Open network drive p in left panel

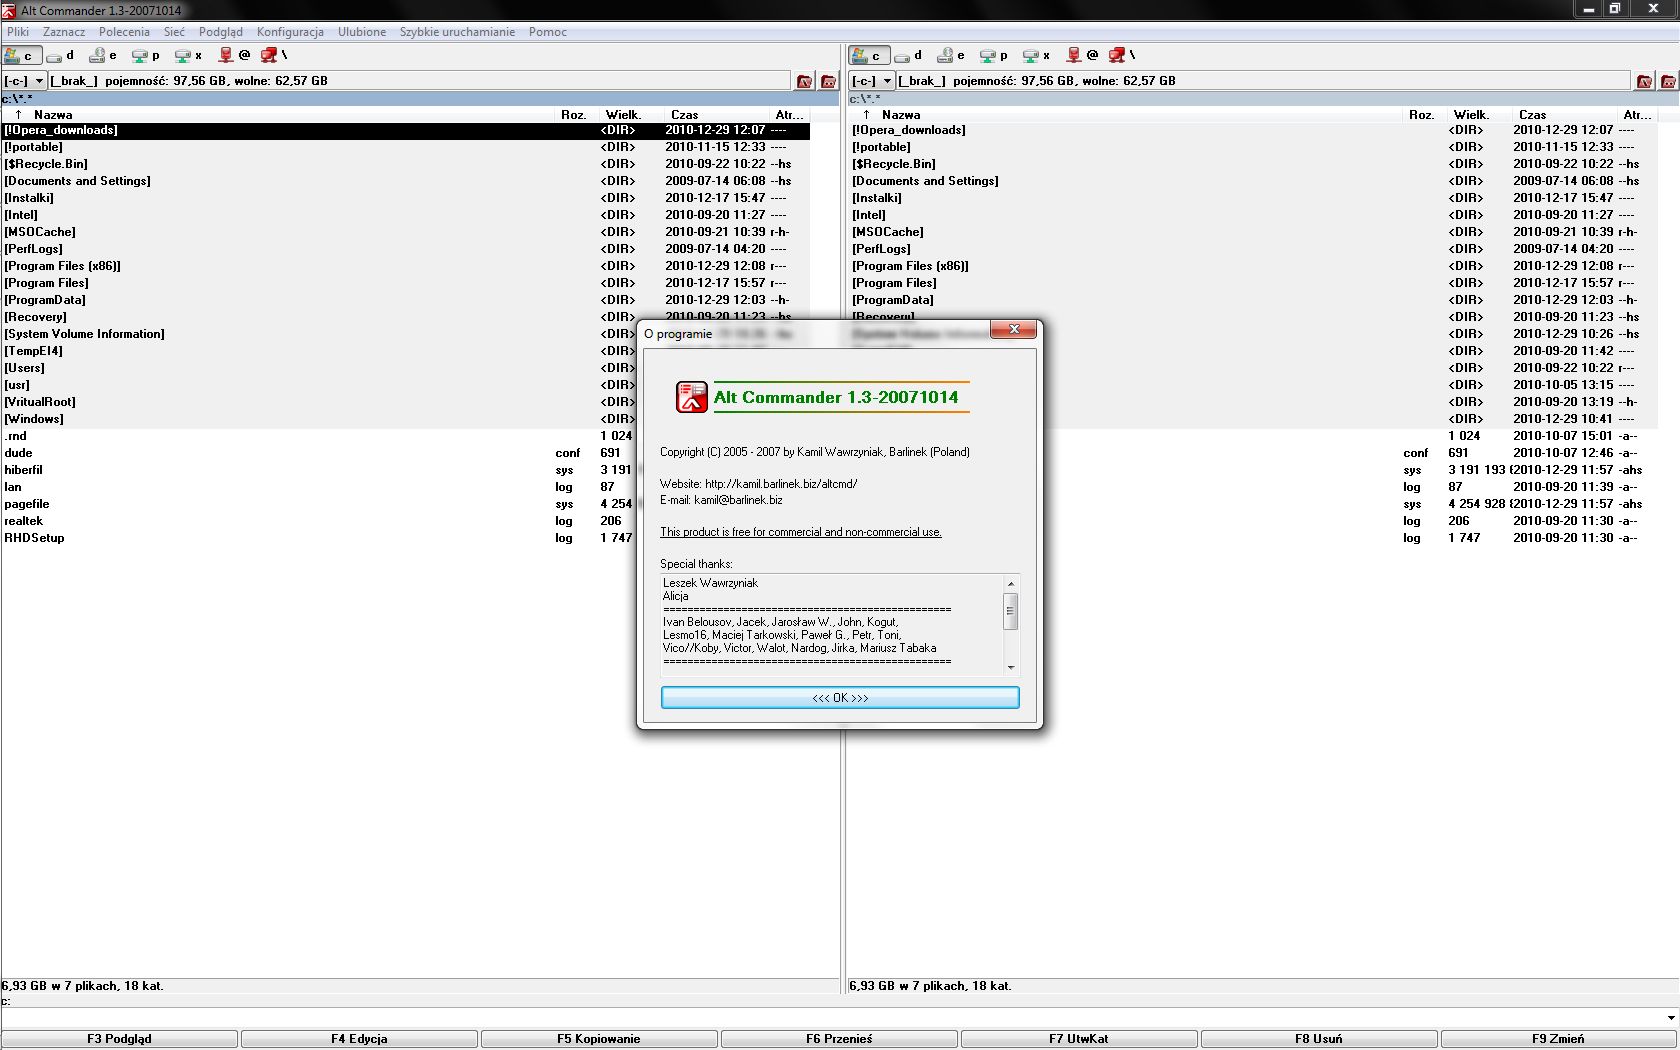click(146, 56)
